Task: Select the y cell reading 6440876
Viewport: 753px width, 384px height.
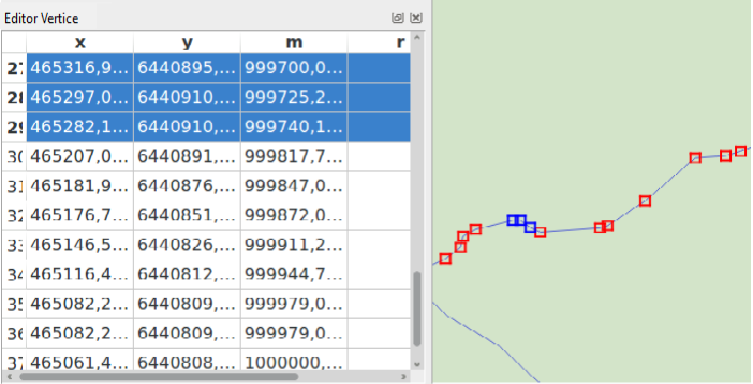Action: tap(187, 186)
